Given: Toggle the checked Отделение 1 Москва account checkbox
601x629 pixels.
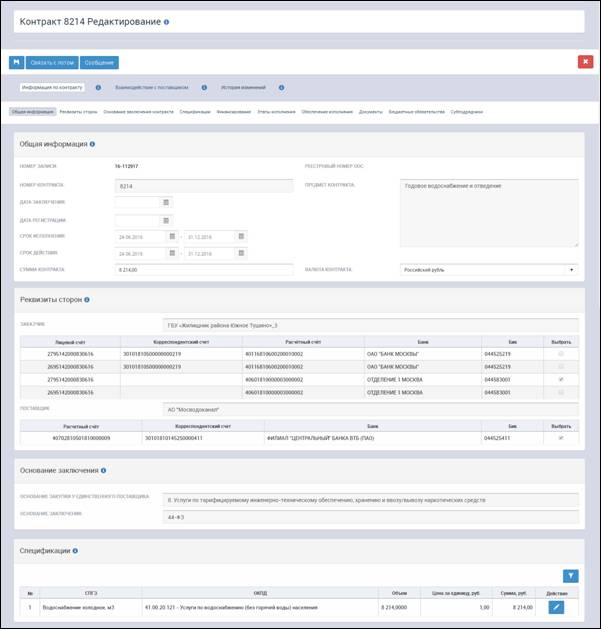Looking at the screenshot, I should [x=561, y=379].
